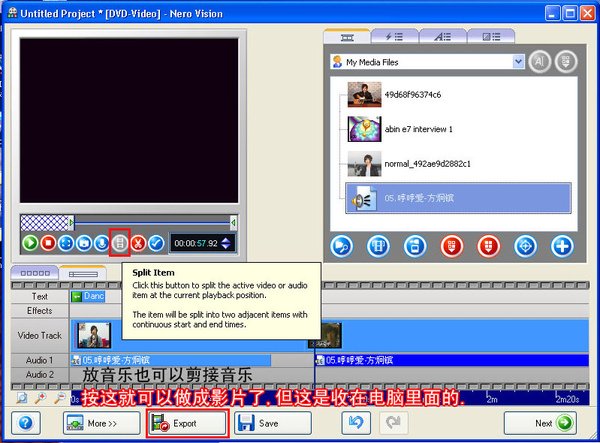Switch to the media files tab

pos(347,37)
